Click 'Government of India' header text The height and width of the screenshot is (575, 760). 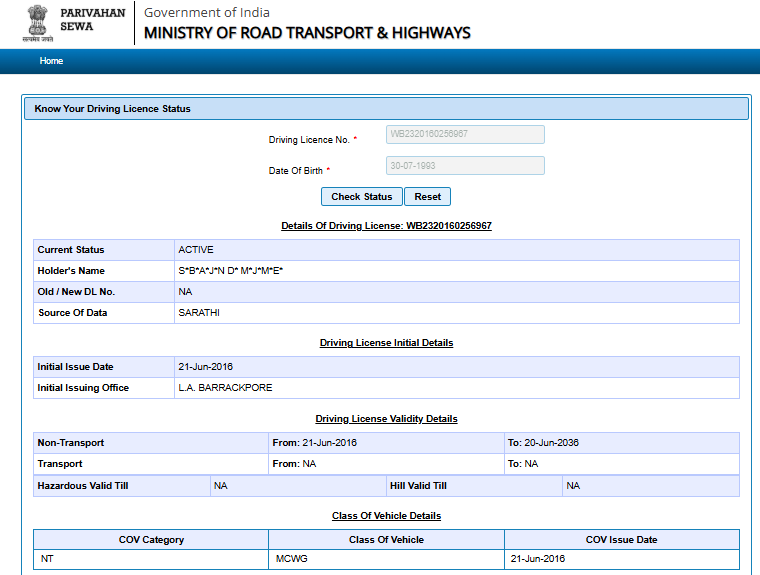pos(206,13)
